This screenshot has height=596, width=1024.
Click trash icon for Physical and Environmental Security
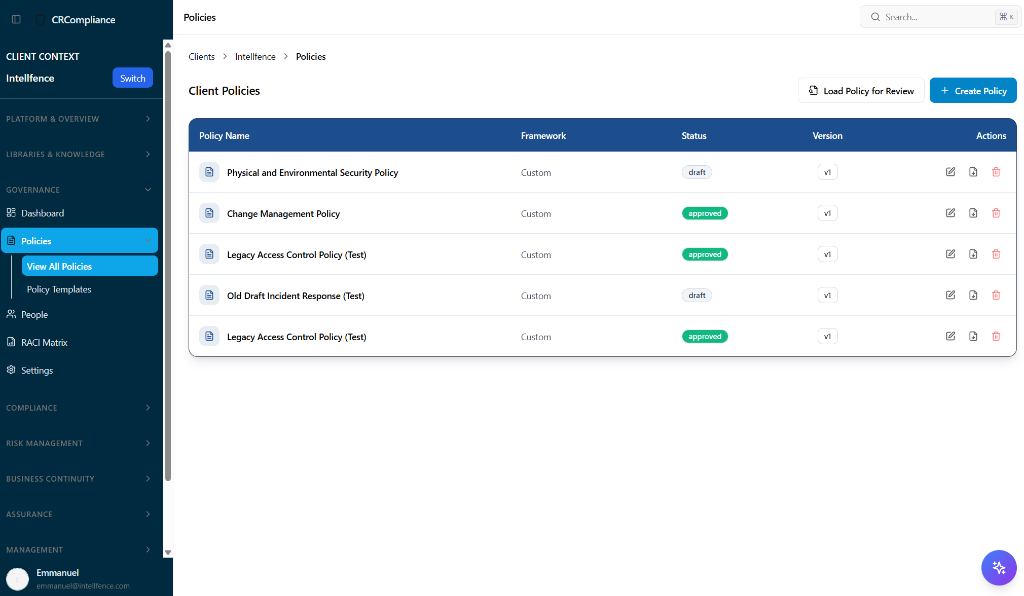tap(995, 172)
